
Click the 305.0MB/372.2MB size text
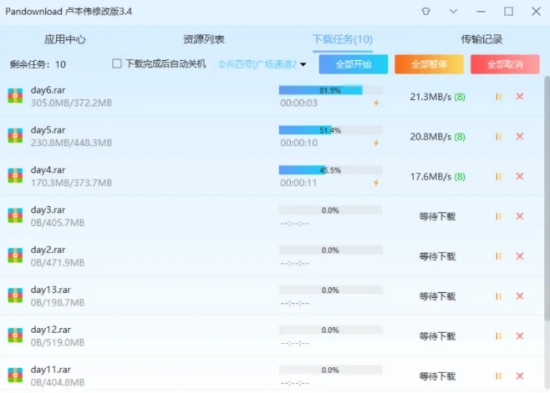pyautogui.click(x=71, y=103)
